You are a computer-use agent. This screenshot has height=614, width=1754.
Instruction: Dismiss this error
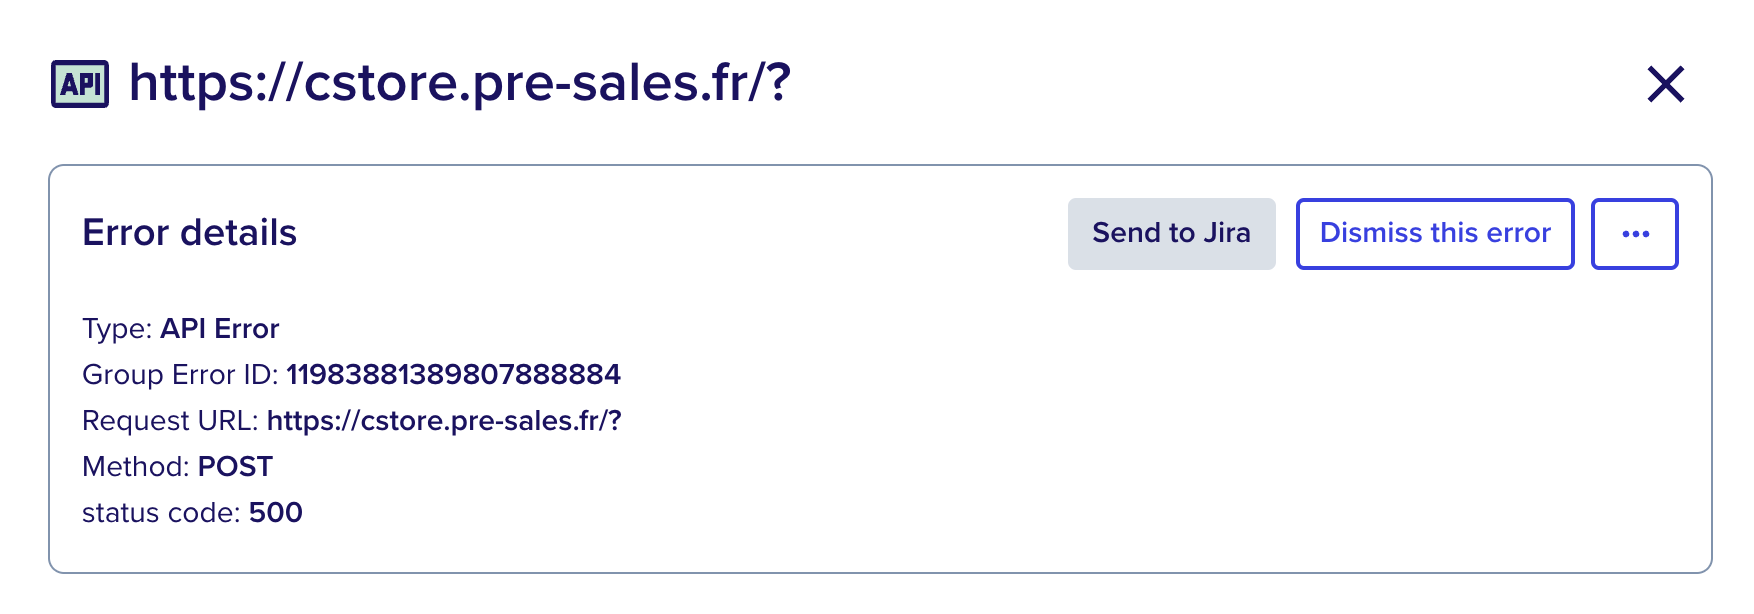(1435, 234)
